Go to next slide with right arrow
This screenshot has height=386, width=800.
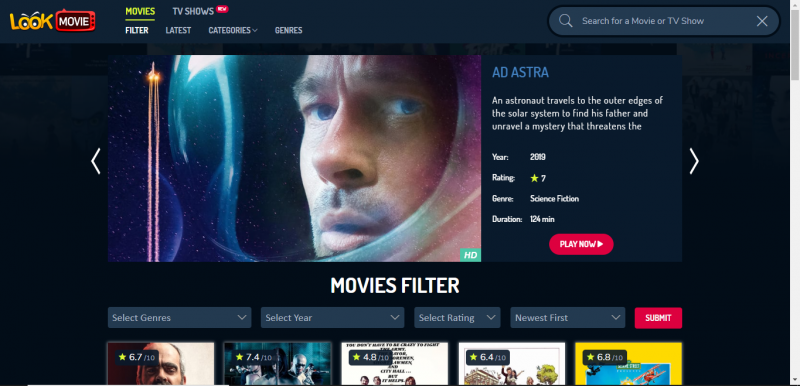click(694, 161)
